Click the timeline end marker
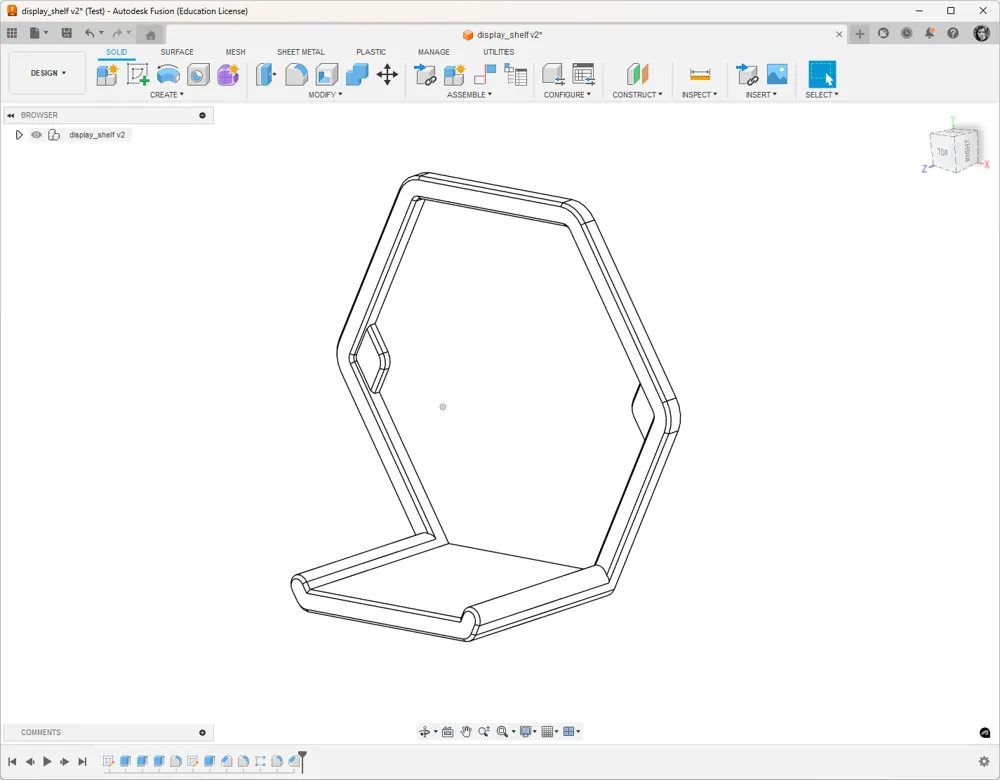The width and height of the screenshot is (1000, 780). click(x=302, y=761)
